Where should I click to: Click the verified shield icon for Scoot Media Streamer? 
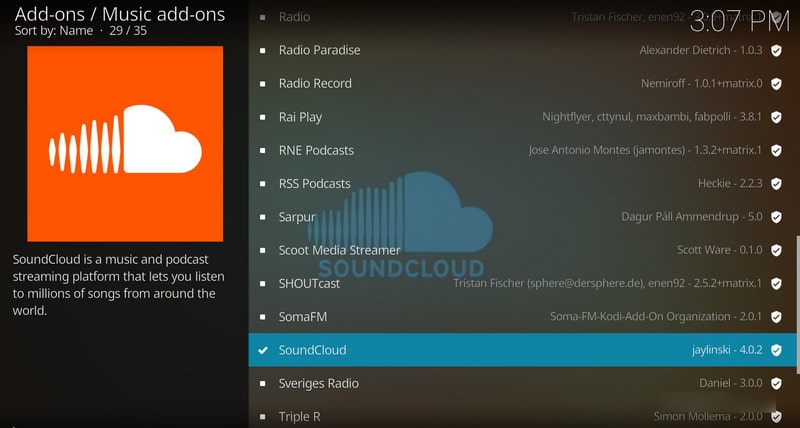776,250
